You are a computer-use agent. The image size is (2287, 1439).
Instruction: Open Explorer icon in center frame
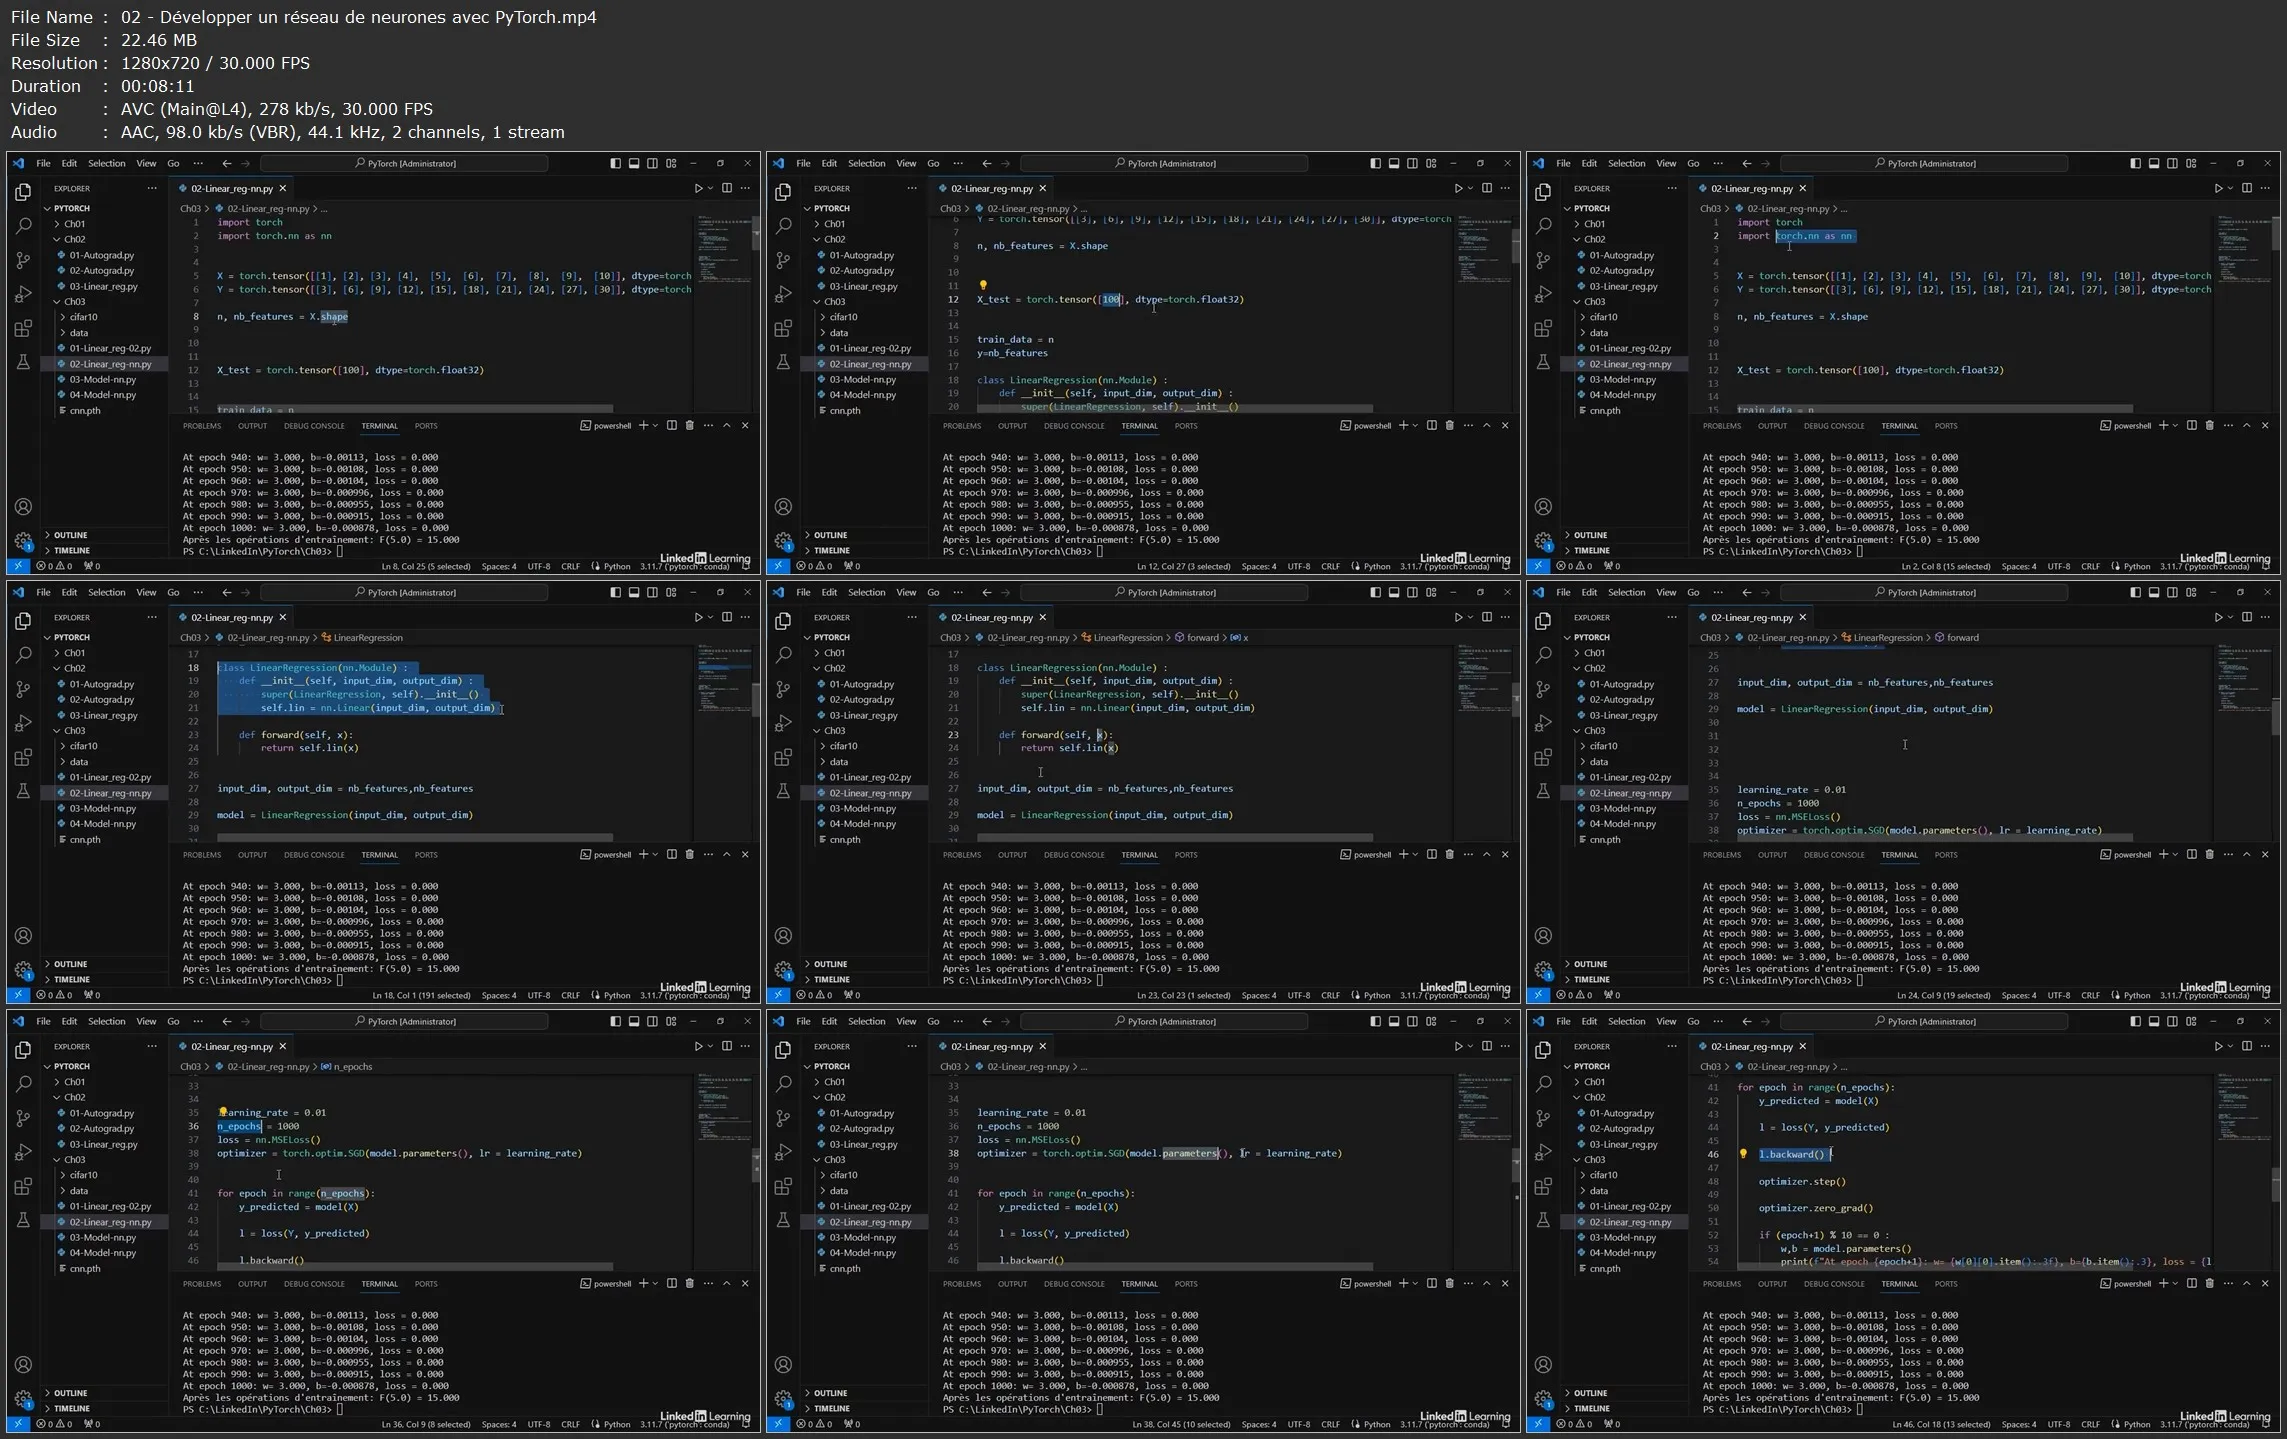(783, 621)
